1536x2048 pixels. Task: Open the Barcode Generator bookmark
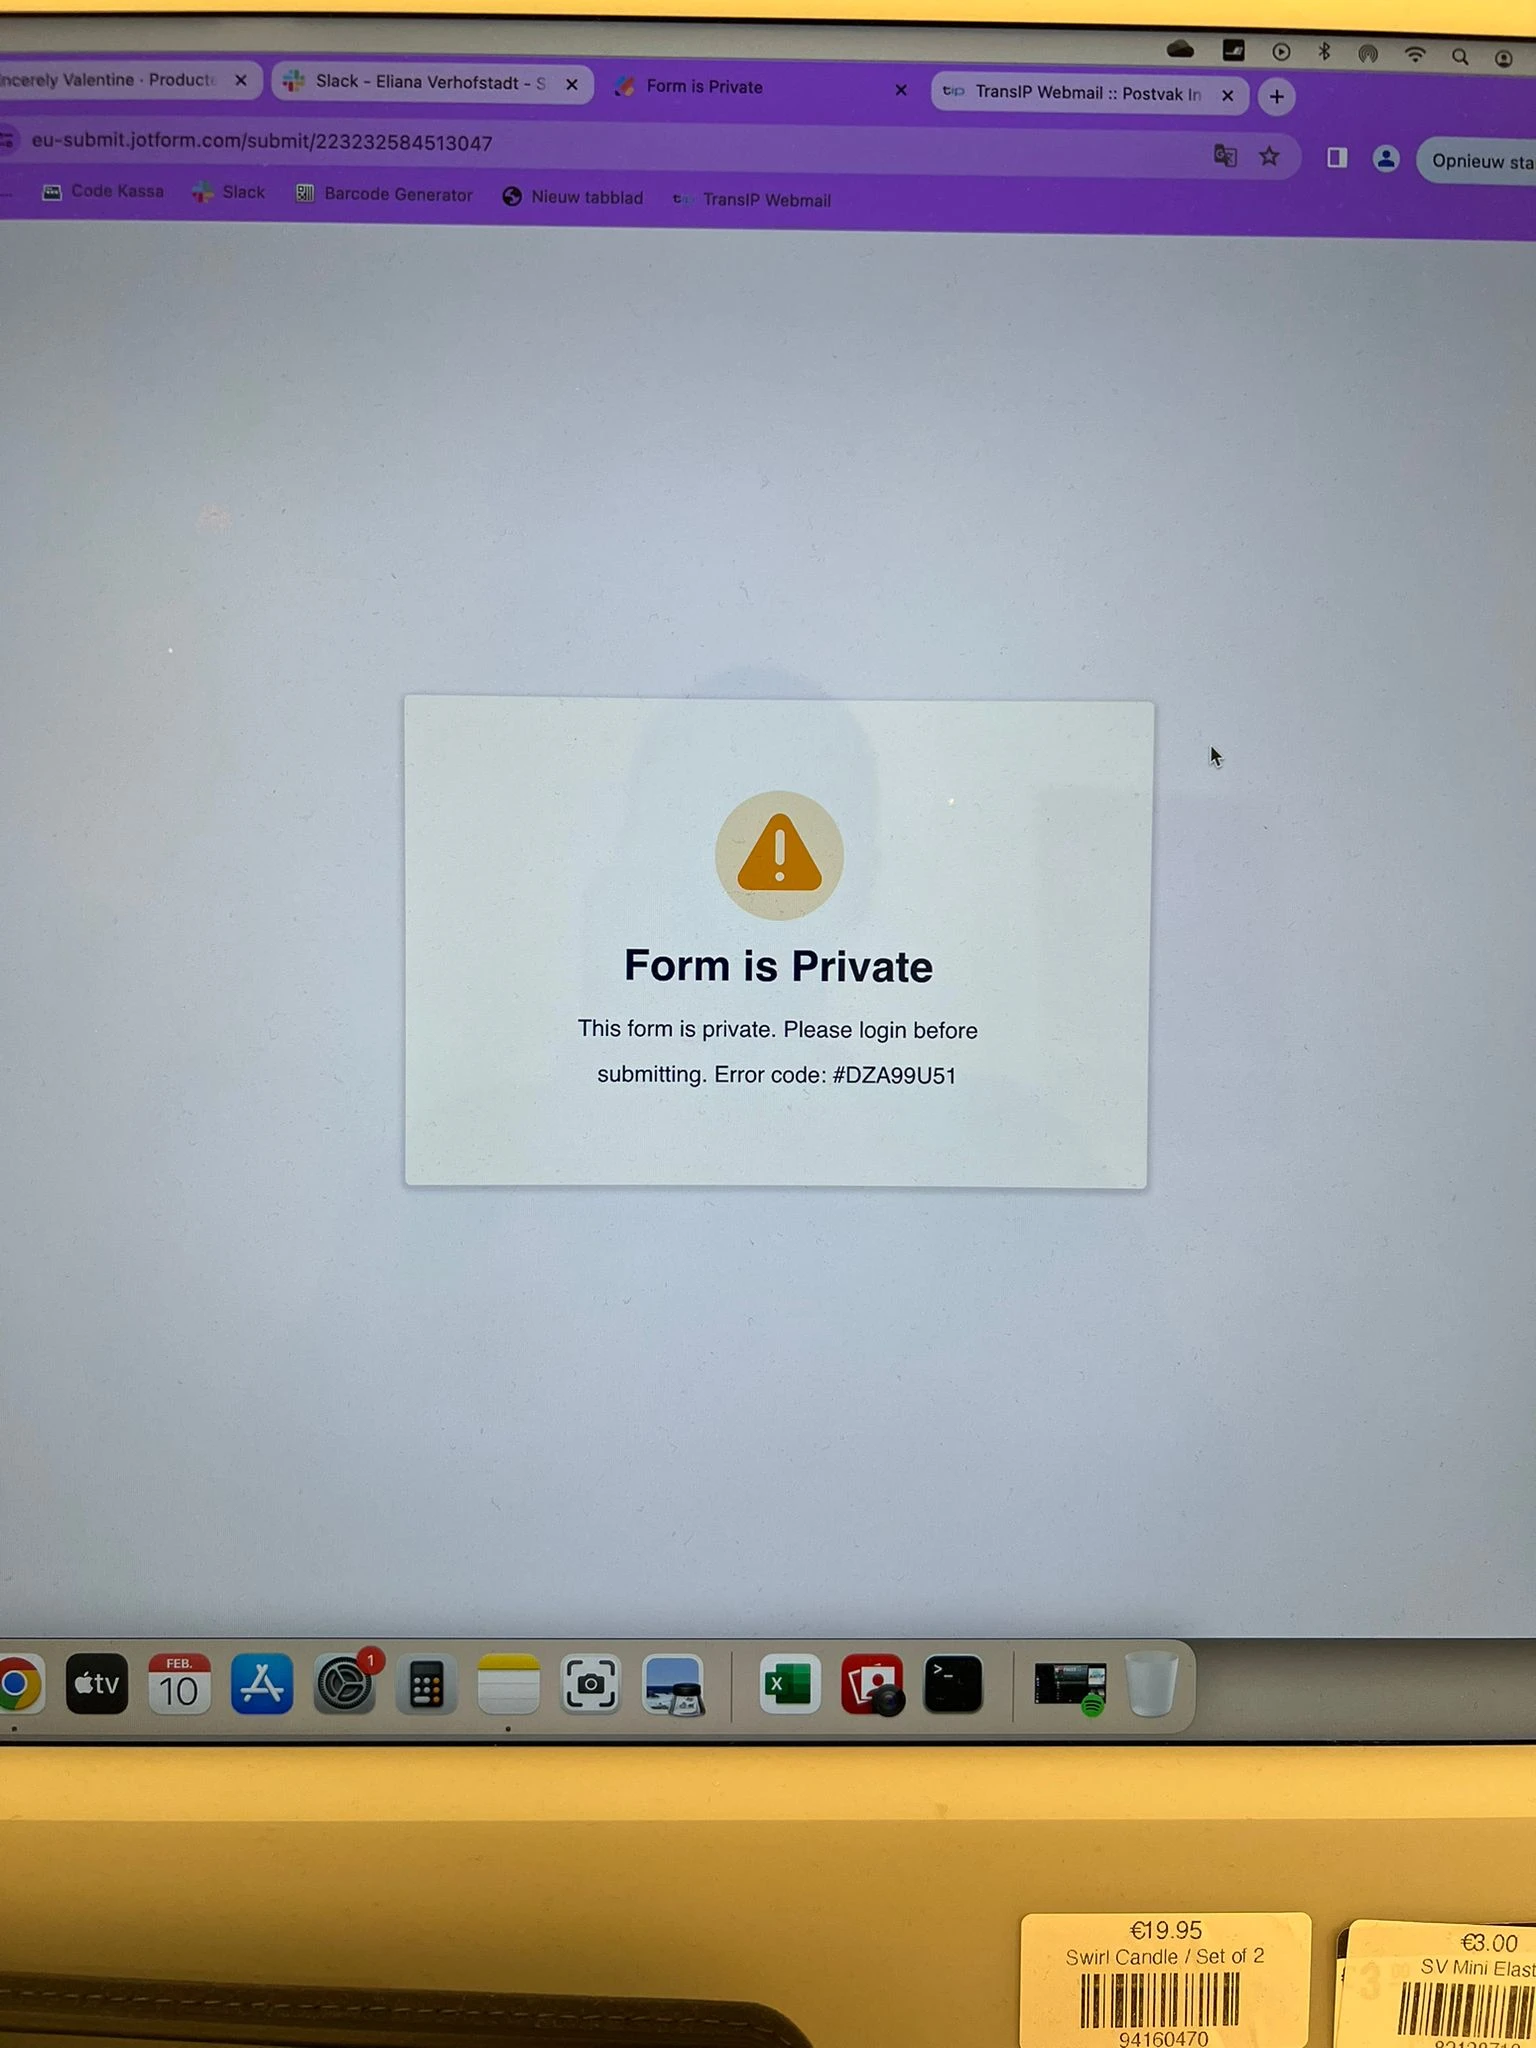click(x=384, y=194)
